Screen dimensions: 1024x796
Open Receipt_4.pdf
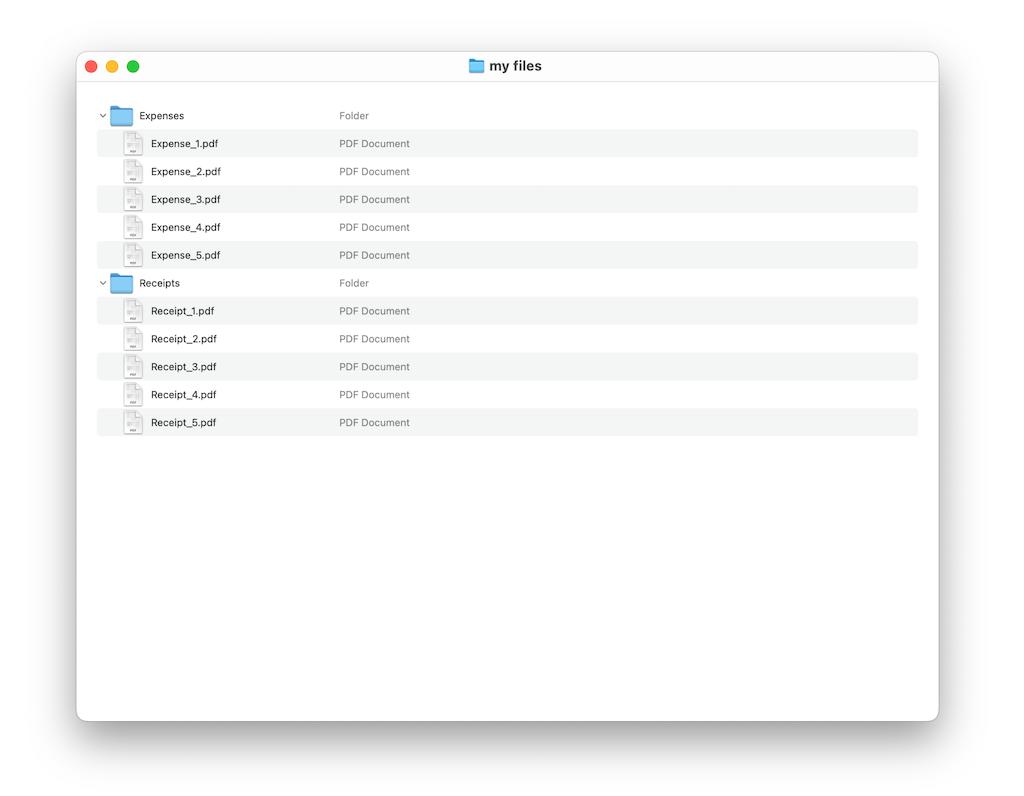point(183,394)
